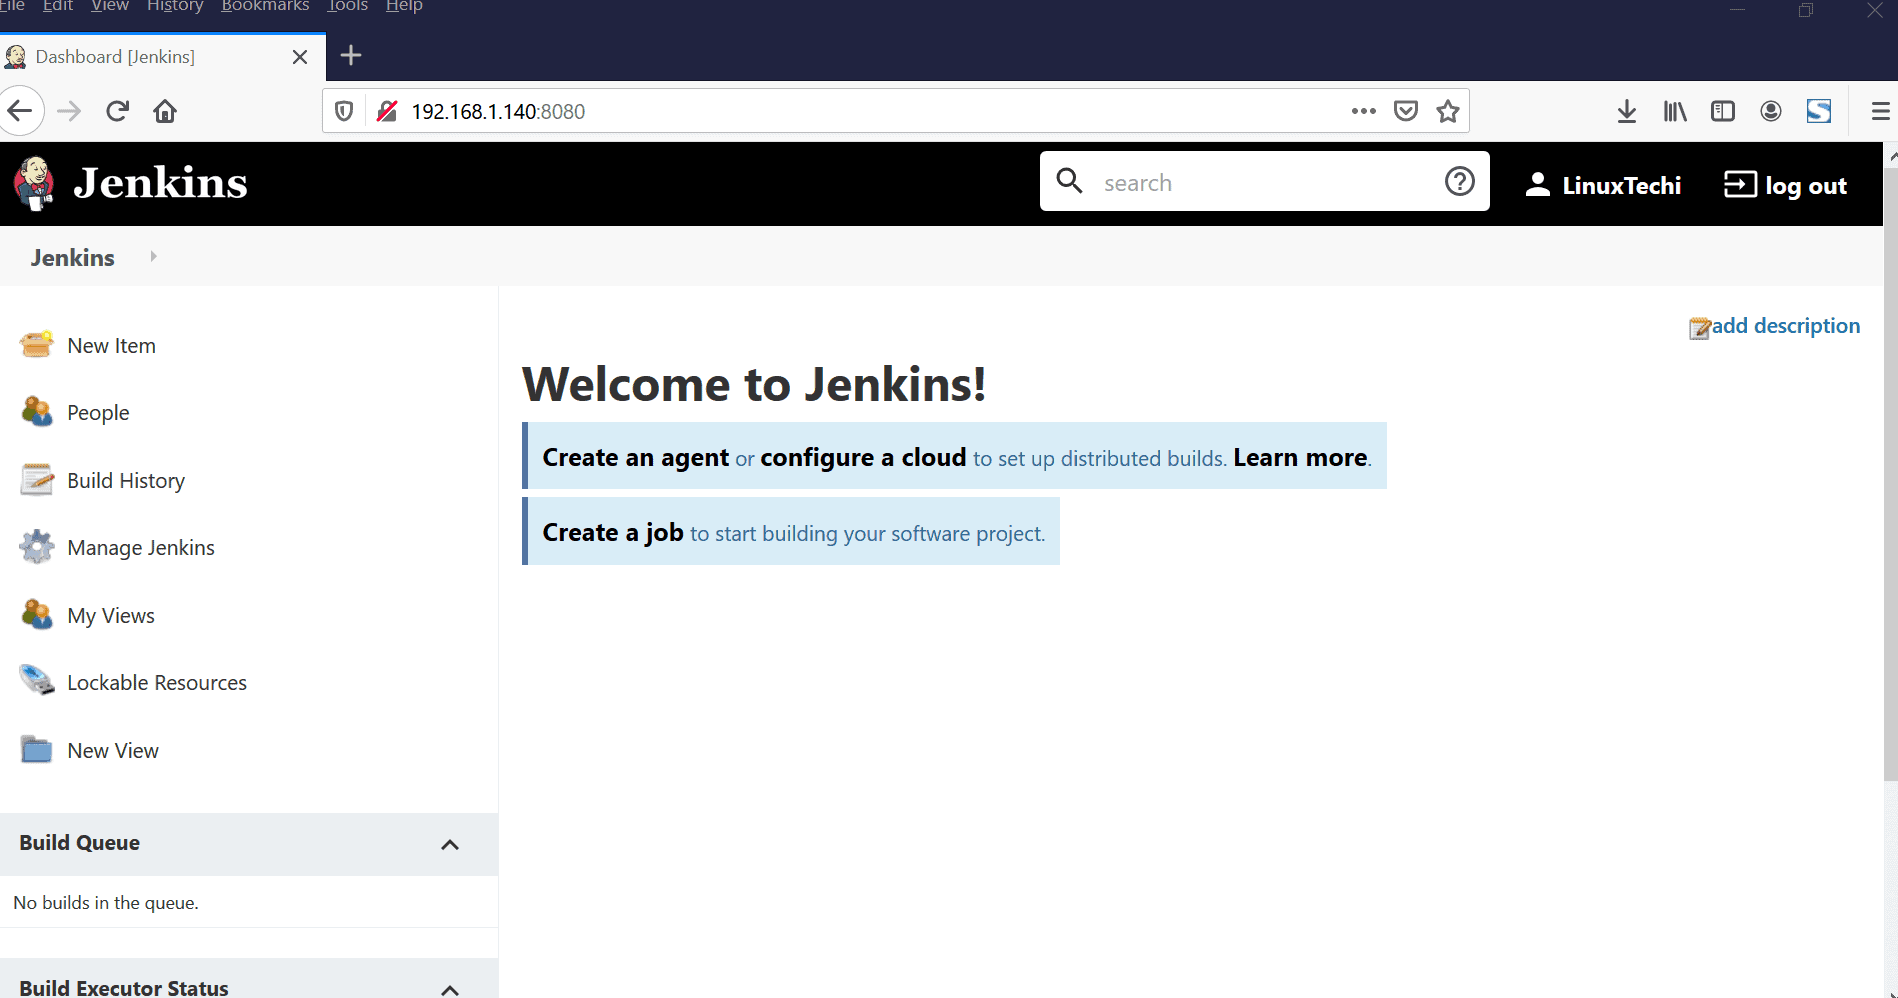
Task: Click the user profile silhouette icon
Action: coord(1537,184)
